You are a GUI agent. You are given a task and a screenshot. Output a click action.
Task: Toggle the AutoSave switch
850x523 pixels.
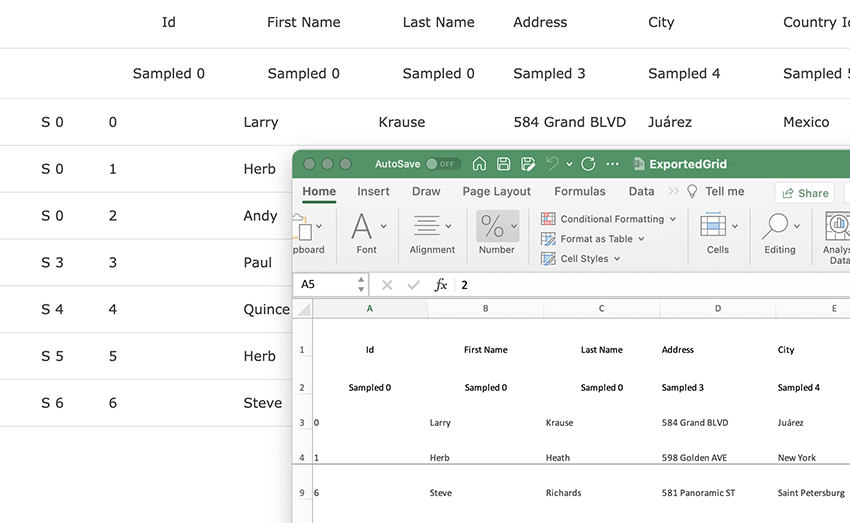click(x=442, y=164)
